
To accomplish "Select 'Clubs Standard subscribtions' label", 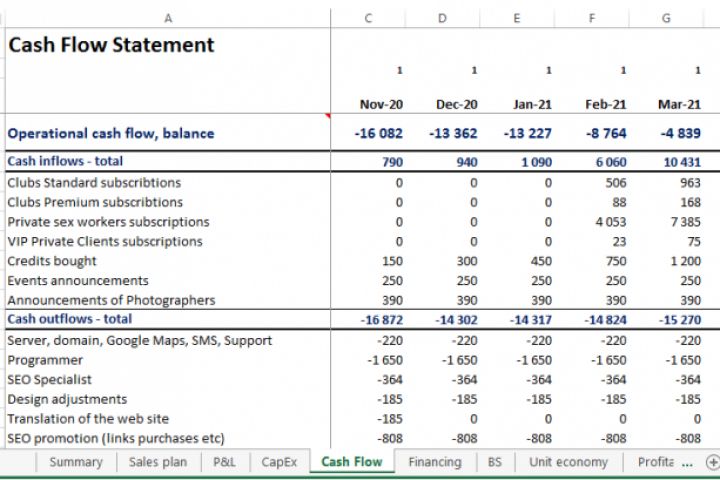I will click(94, 183).
